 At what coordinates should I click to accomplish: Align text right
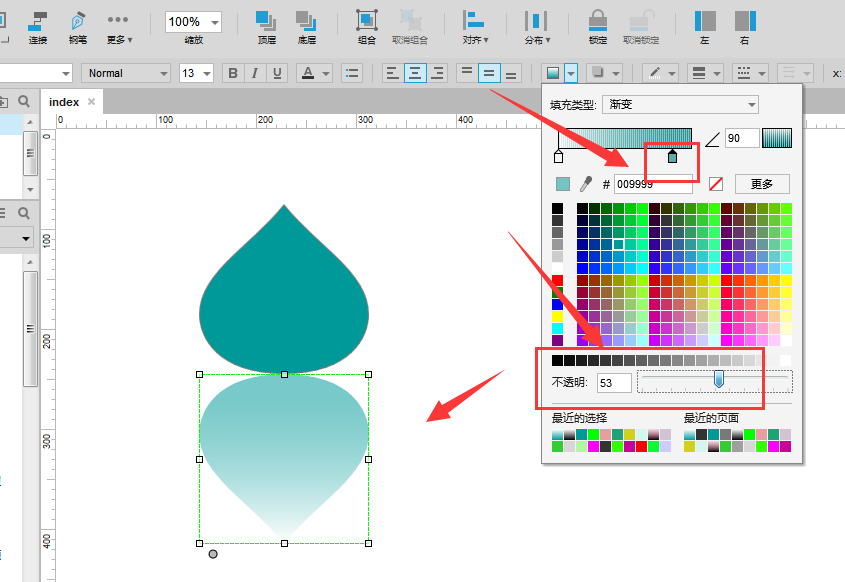(x=438, y=73)
